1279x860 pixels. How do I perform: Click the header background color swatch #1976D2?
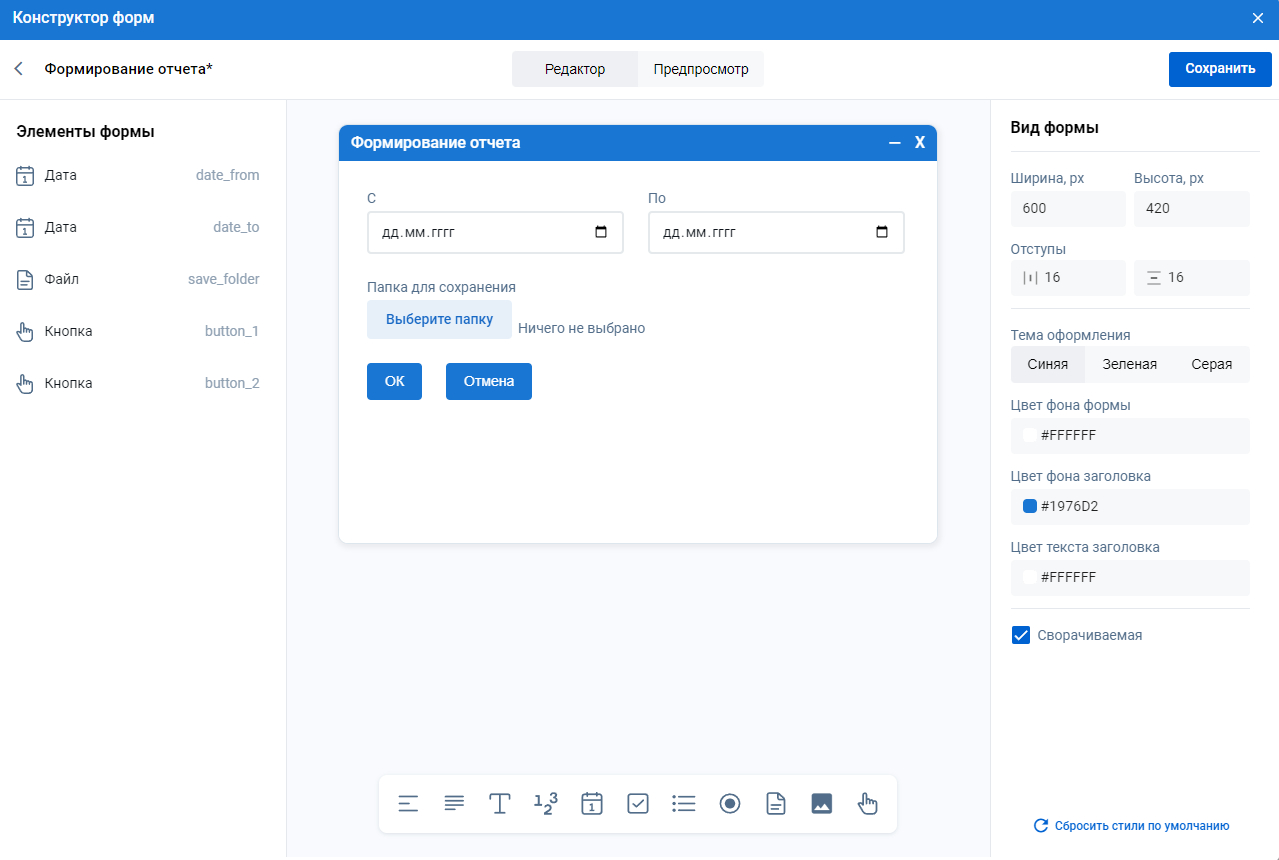pyautogui.click(x=1029, y=506)
